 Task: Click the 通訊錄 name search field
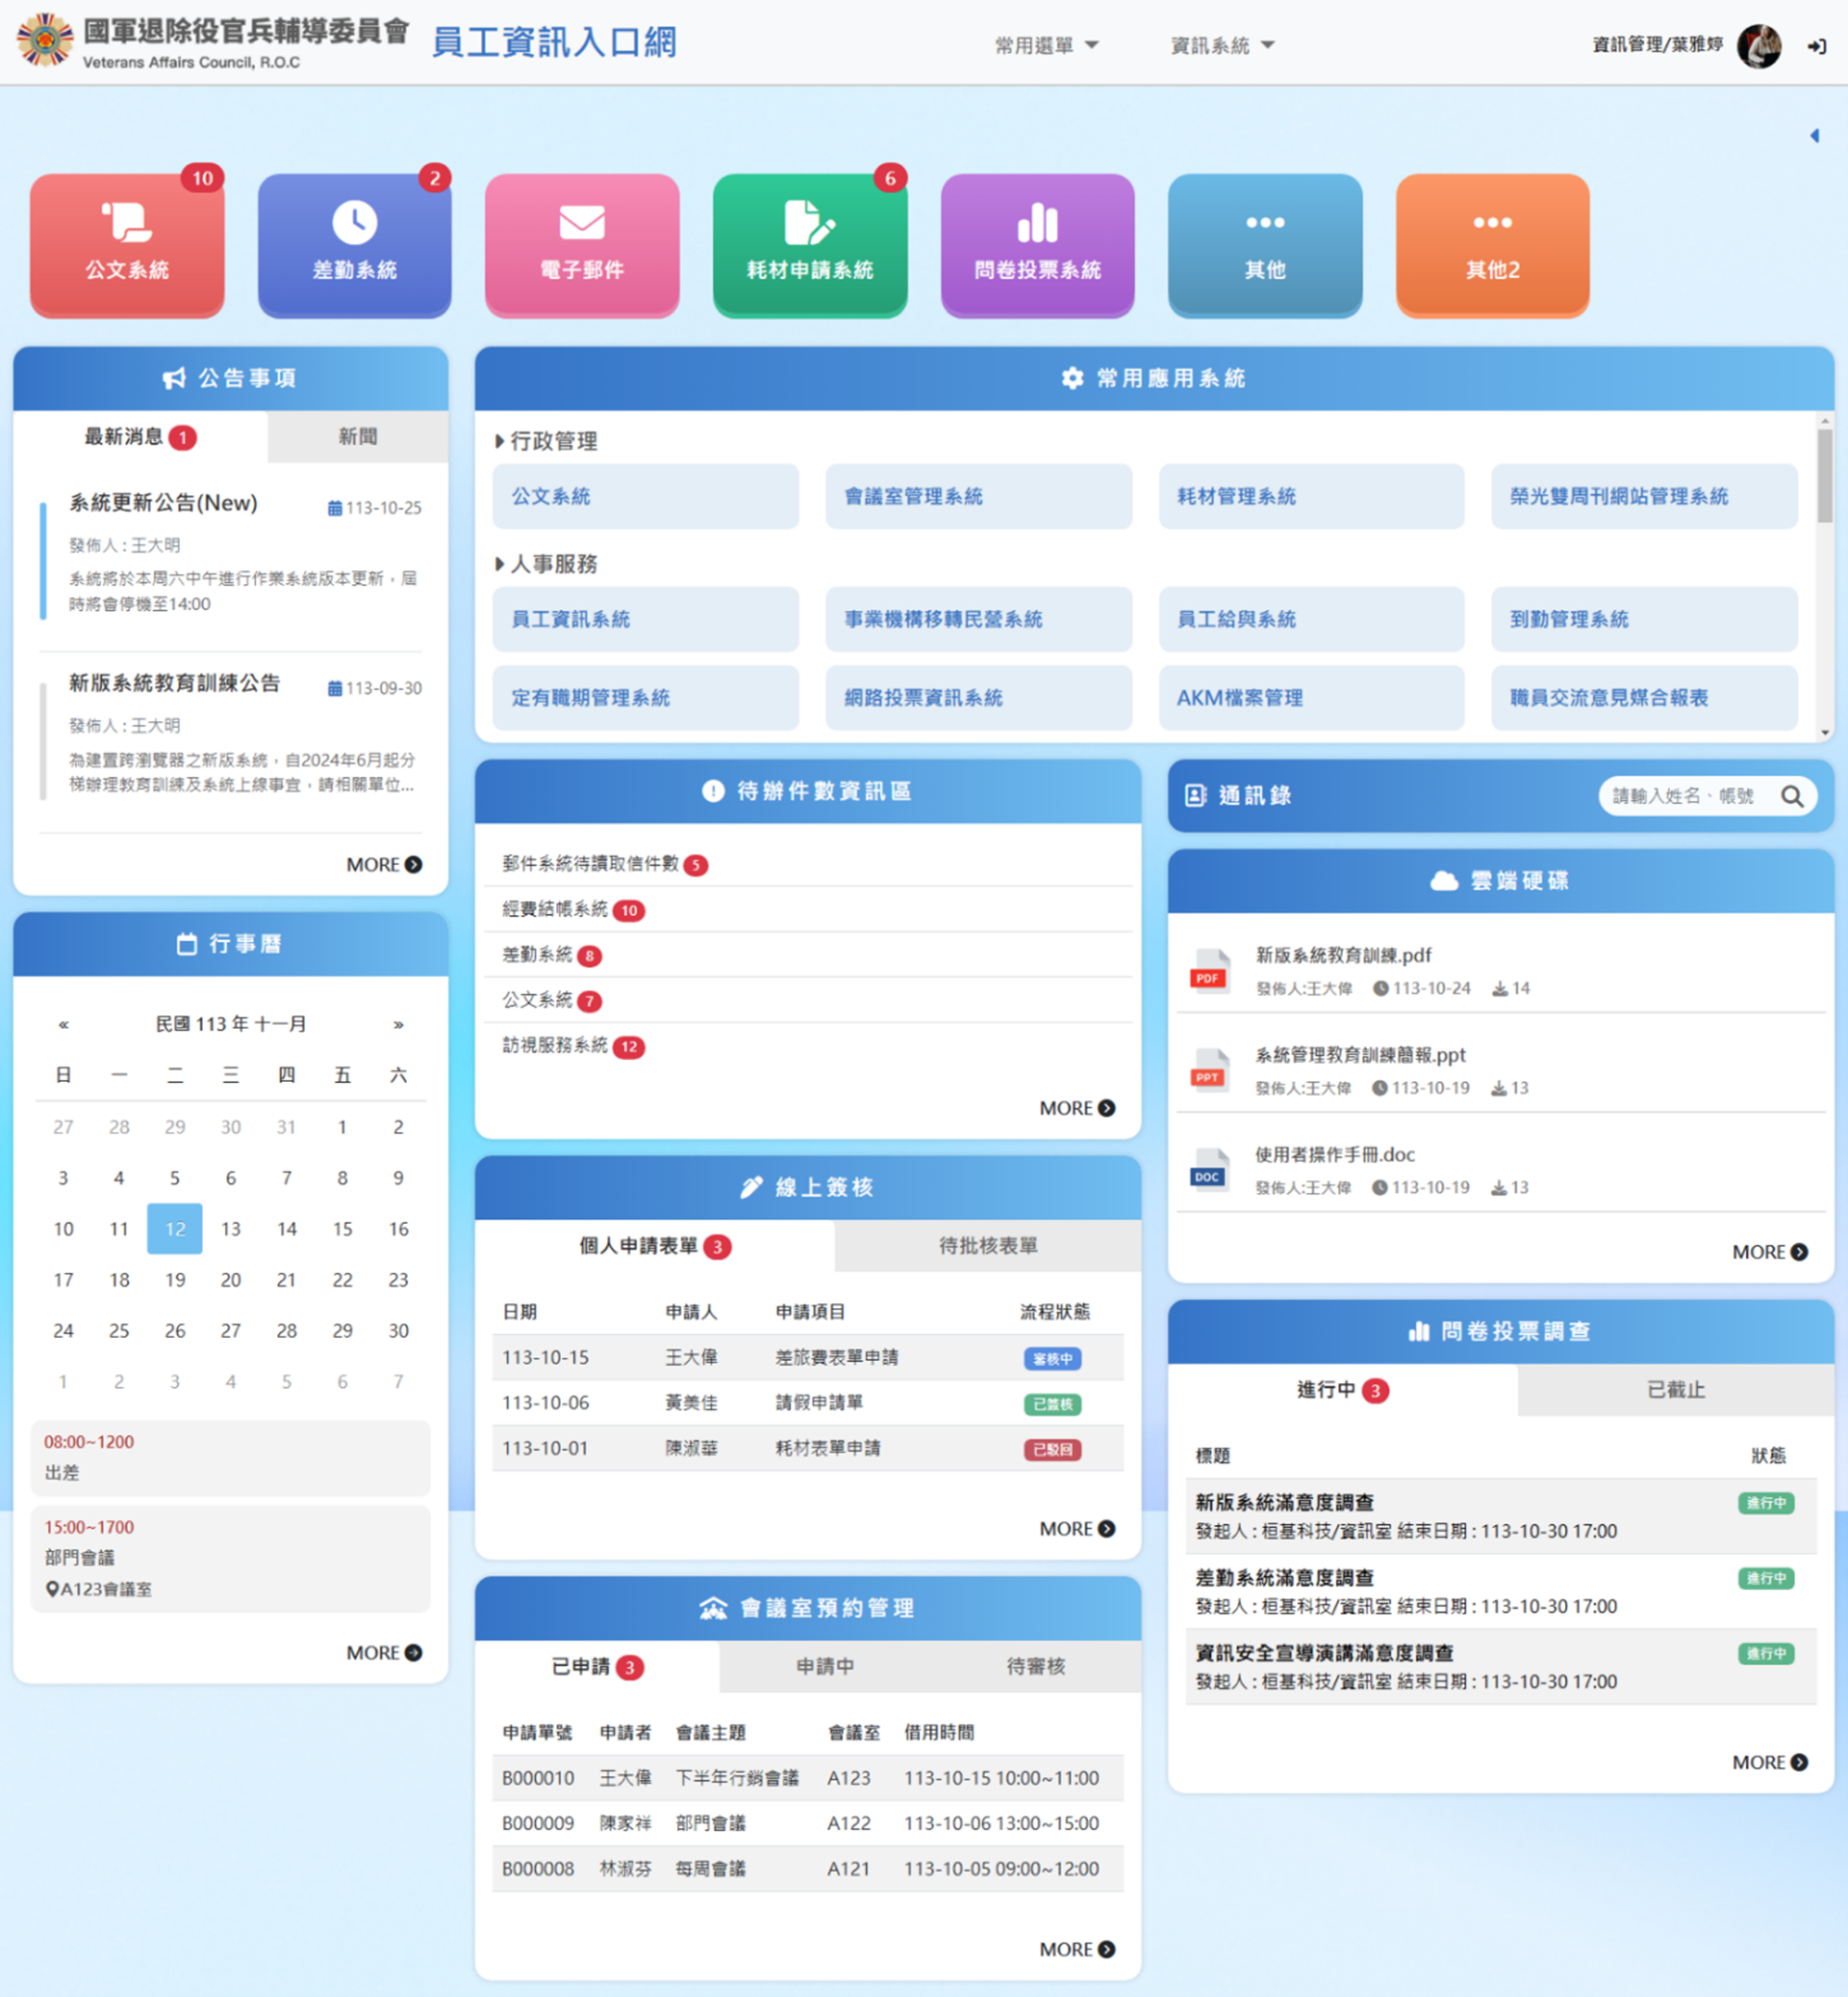1685,796
